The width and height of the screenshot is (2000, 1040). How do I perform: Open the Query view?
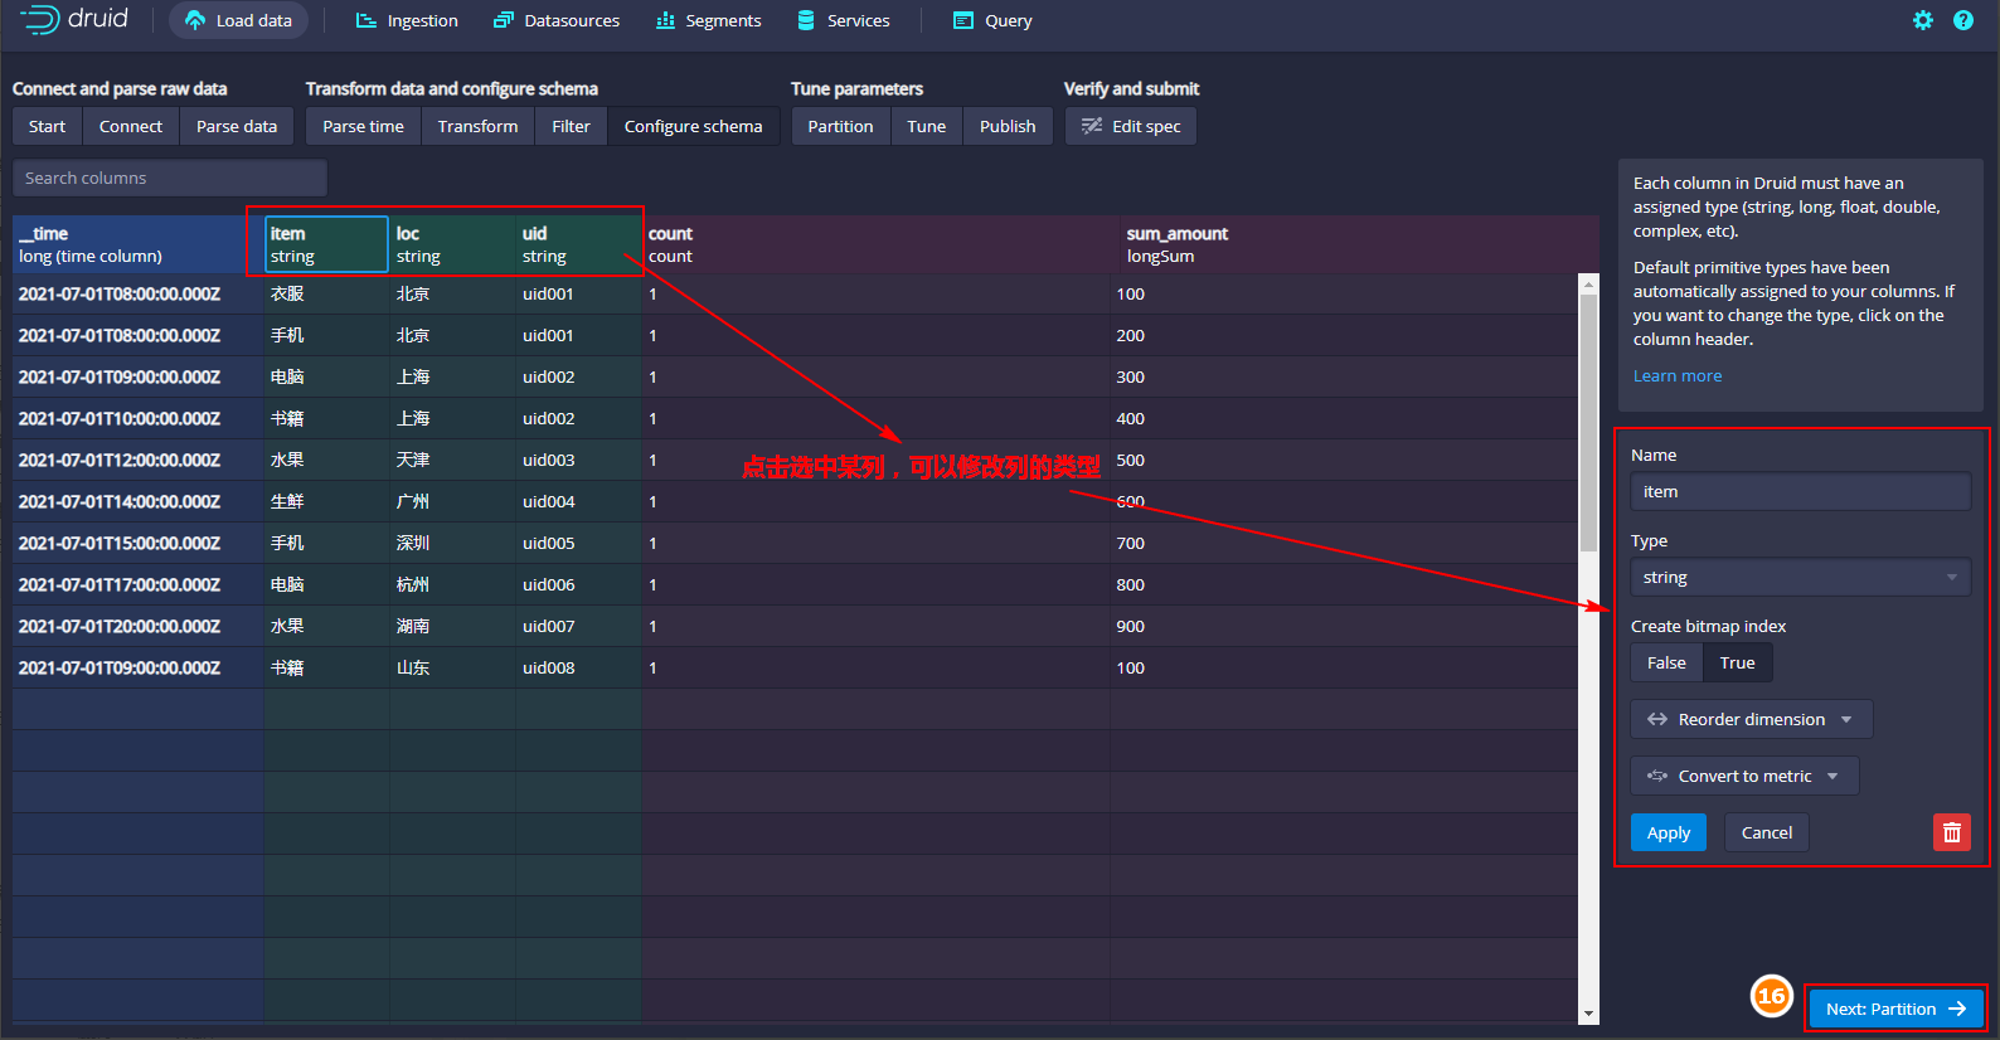tap(992, 20)
